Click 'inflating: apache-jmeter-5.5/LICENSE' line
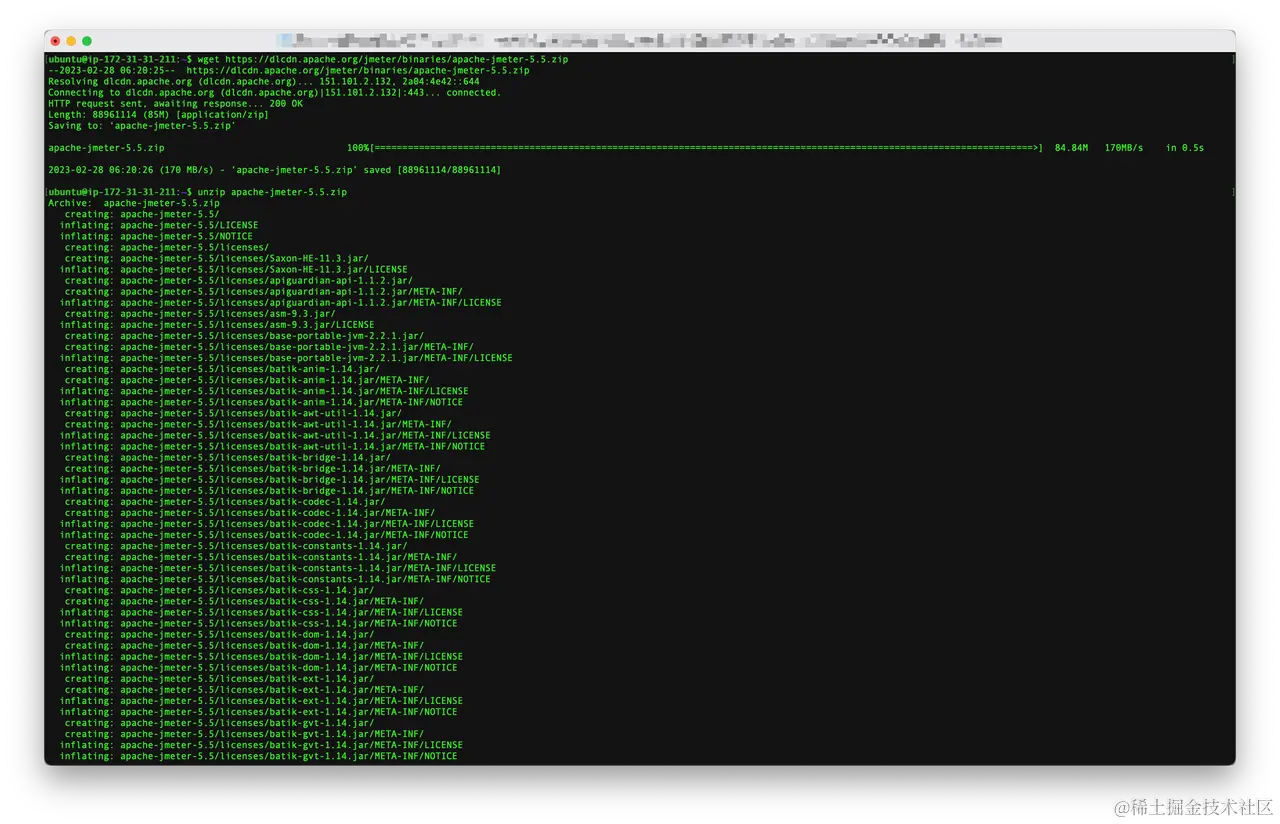The height and width of the screenshot is (824, 1280). pyautogui.click(x=158, y=225)
